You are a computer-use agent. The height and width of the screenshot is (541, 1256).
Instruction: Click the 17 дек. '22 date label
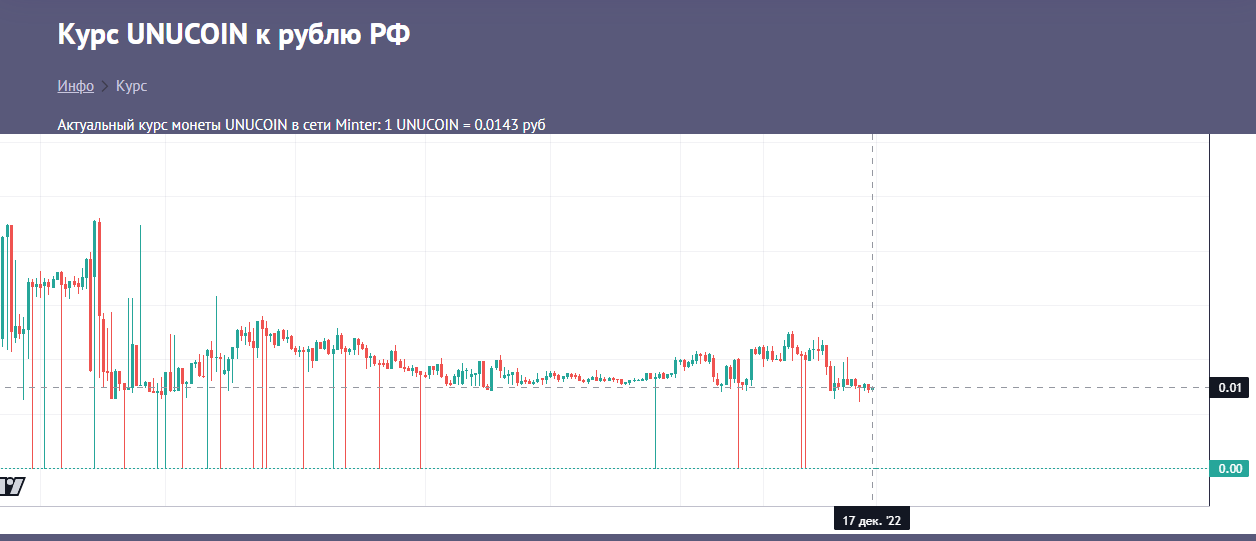coord(872,521)
